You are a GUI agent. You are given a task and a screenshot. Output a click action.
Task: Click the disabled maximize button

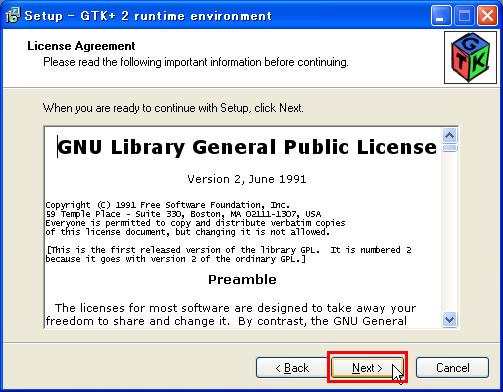tap(464, 15)
